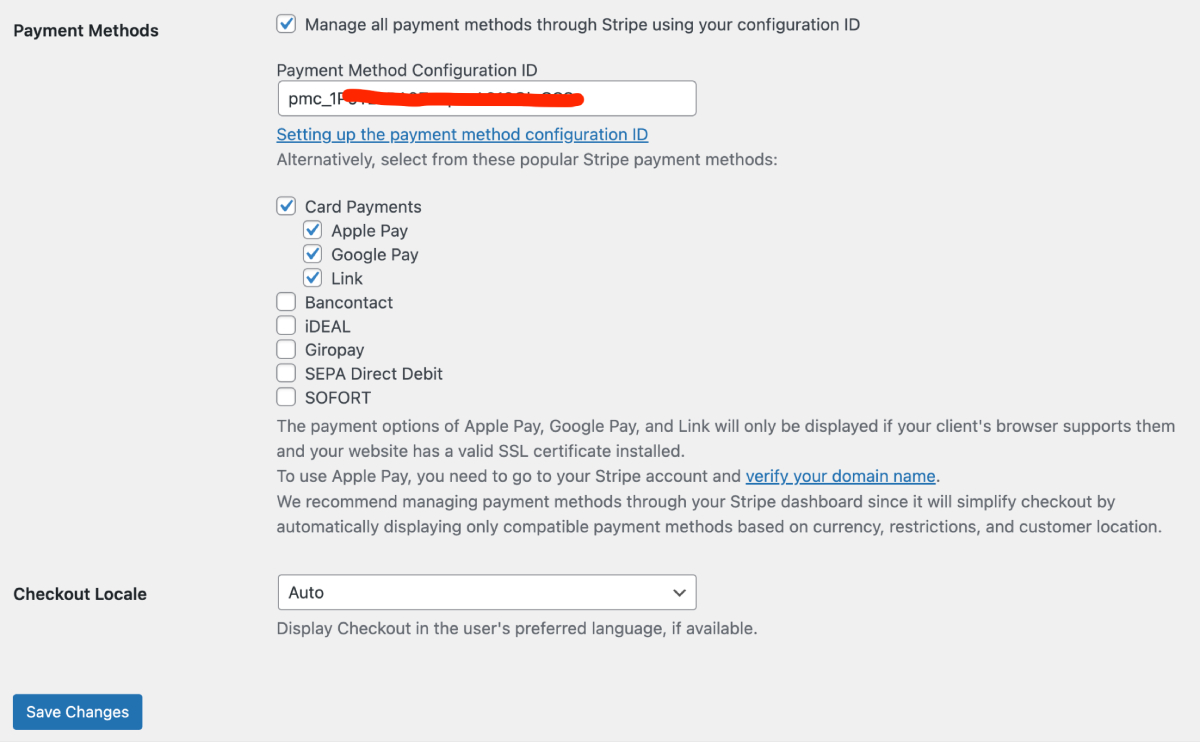
Task: Click the SEPA Direct Debit label
Action: pos(374,374)
